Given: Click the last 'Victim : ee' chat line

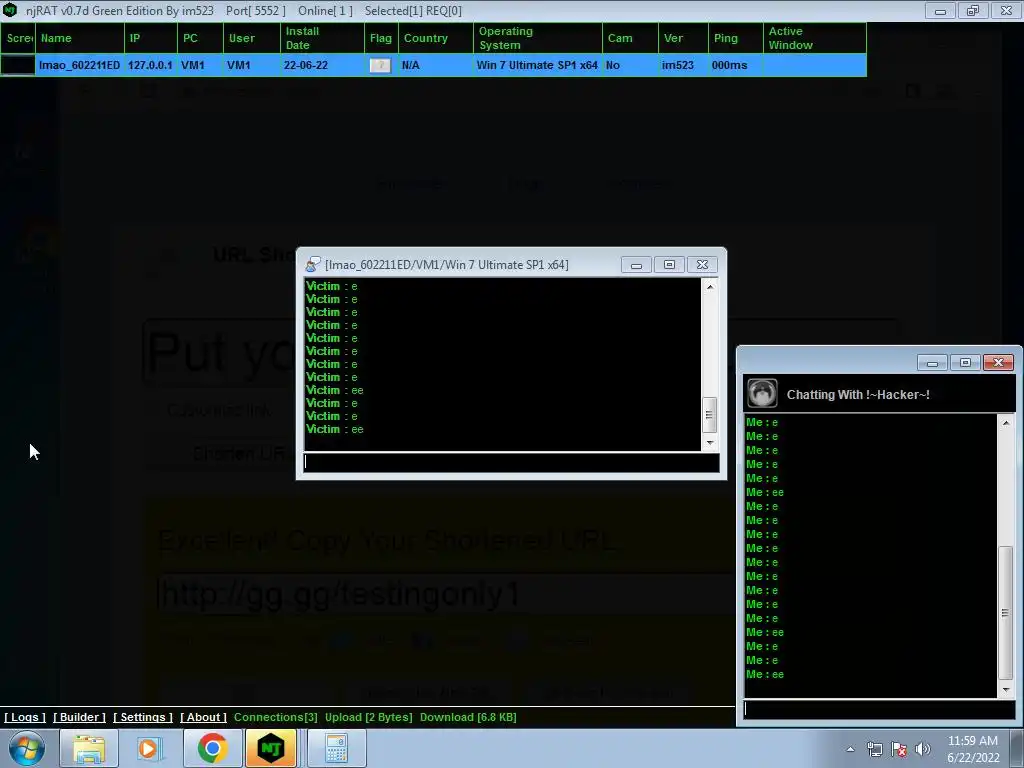Looking at the screenshot, I should (x=334, y=429).
